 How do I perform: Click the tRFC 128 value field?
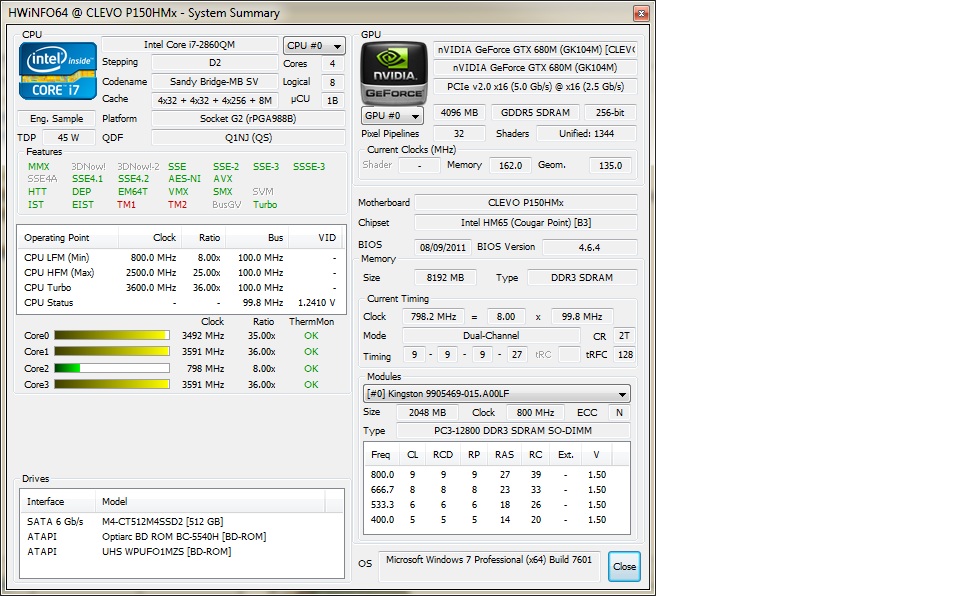[x=625, y=355]
